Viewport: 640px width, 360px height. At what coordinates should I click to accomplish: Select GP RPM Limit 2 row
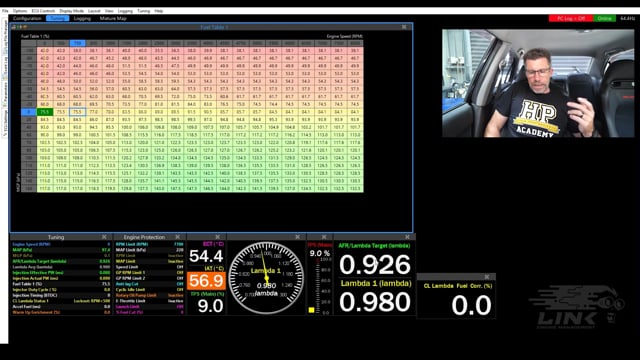pyautogui.click(x=149, y=278)
